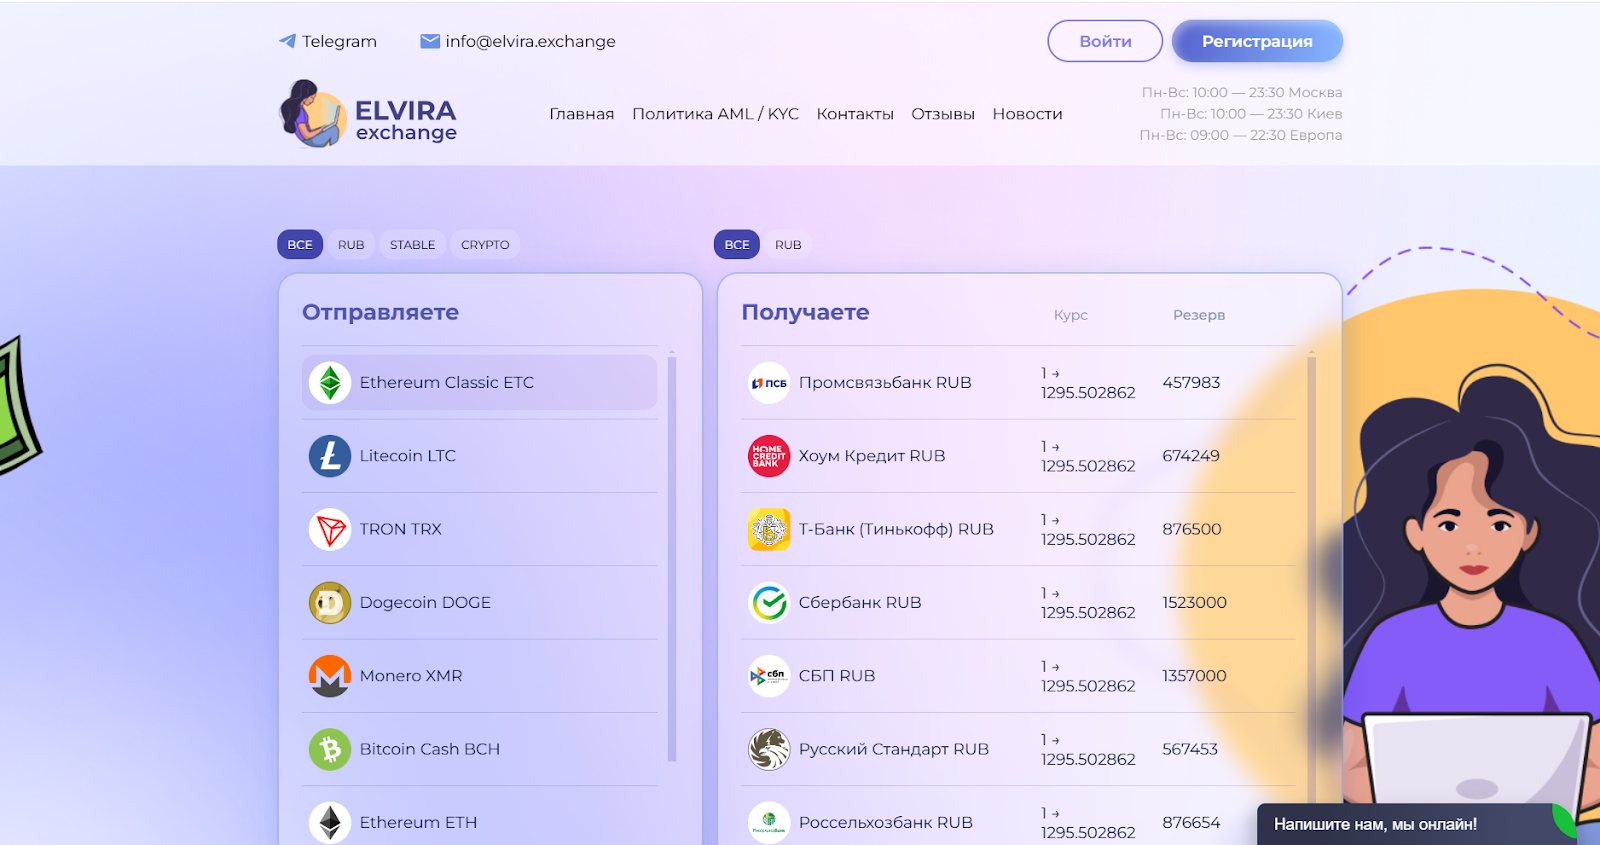Screen dimensions: 1600x845
Task: Click the Войти button
Action: tap(1105, 41)
